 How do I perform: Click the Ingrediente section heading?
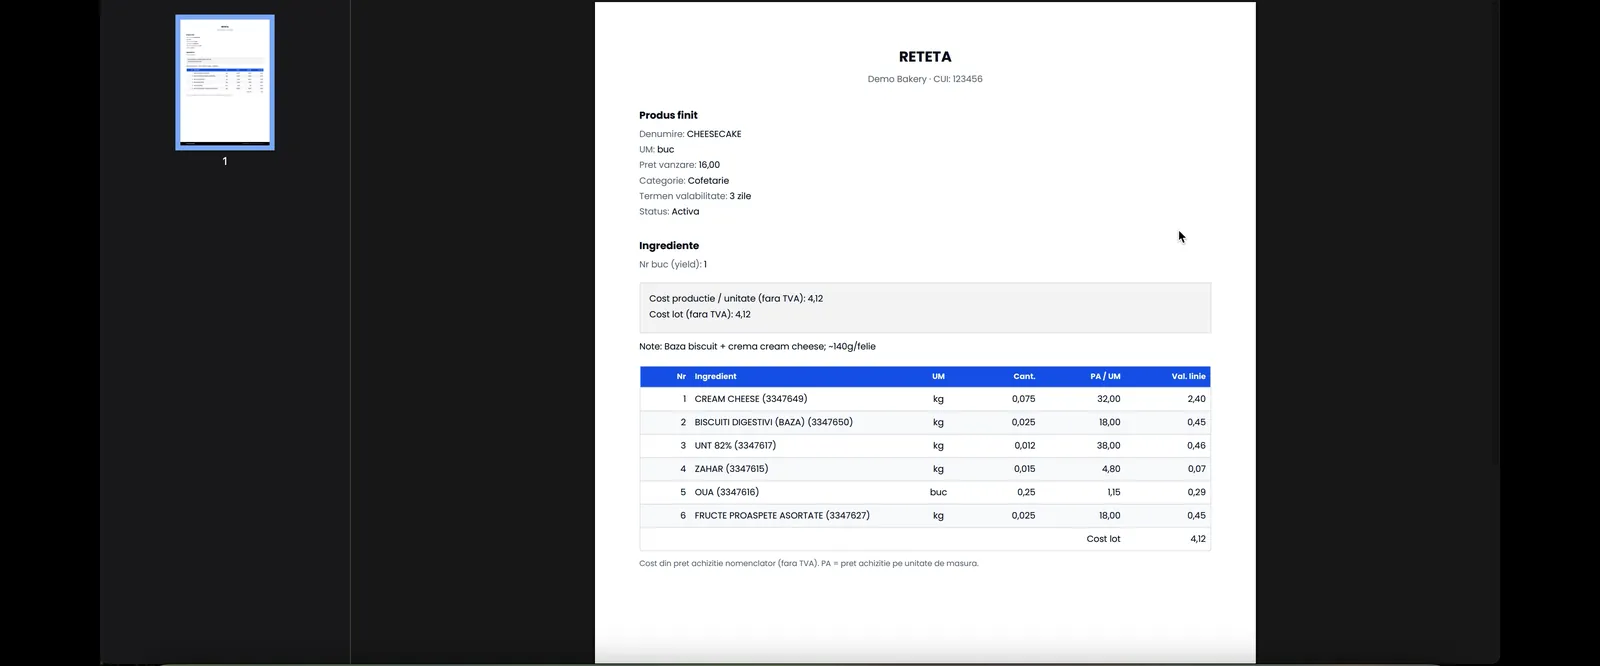[x=669, y=246]
